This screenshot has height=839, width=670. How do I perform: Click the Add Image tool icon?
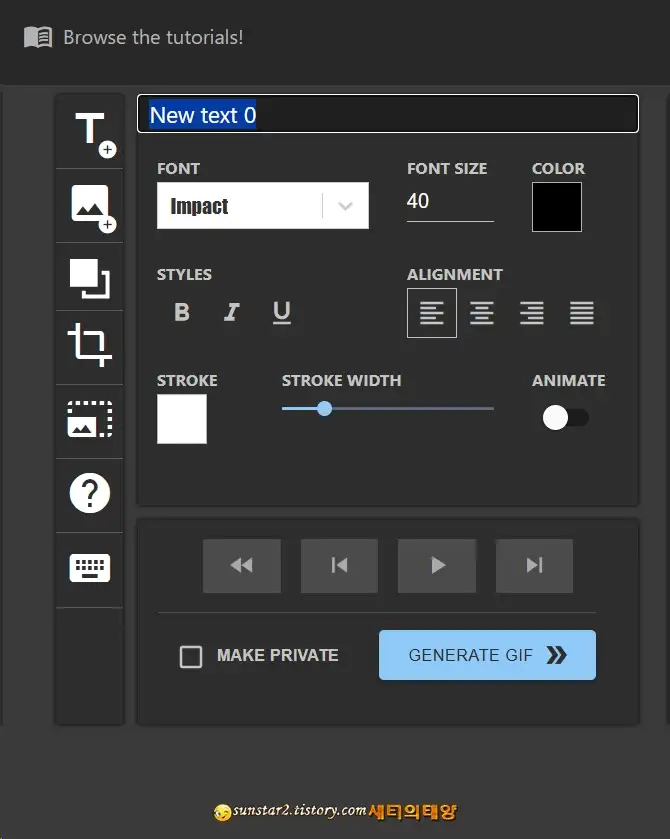coord(94,208)
